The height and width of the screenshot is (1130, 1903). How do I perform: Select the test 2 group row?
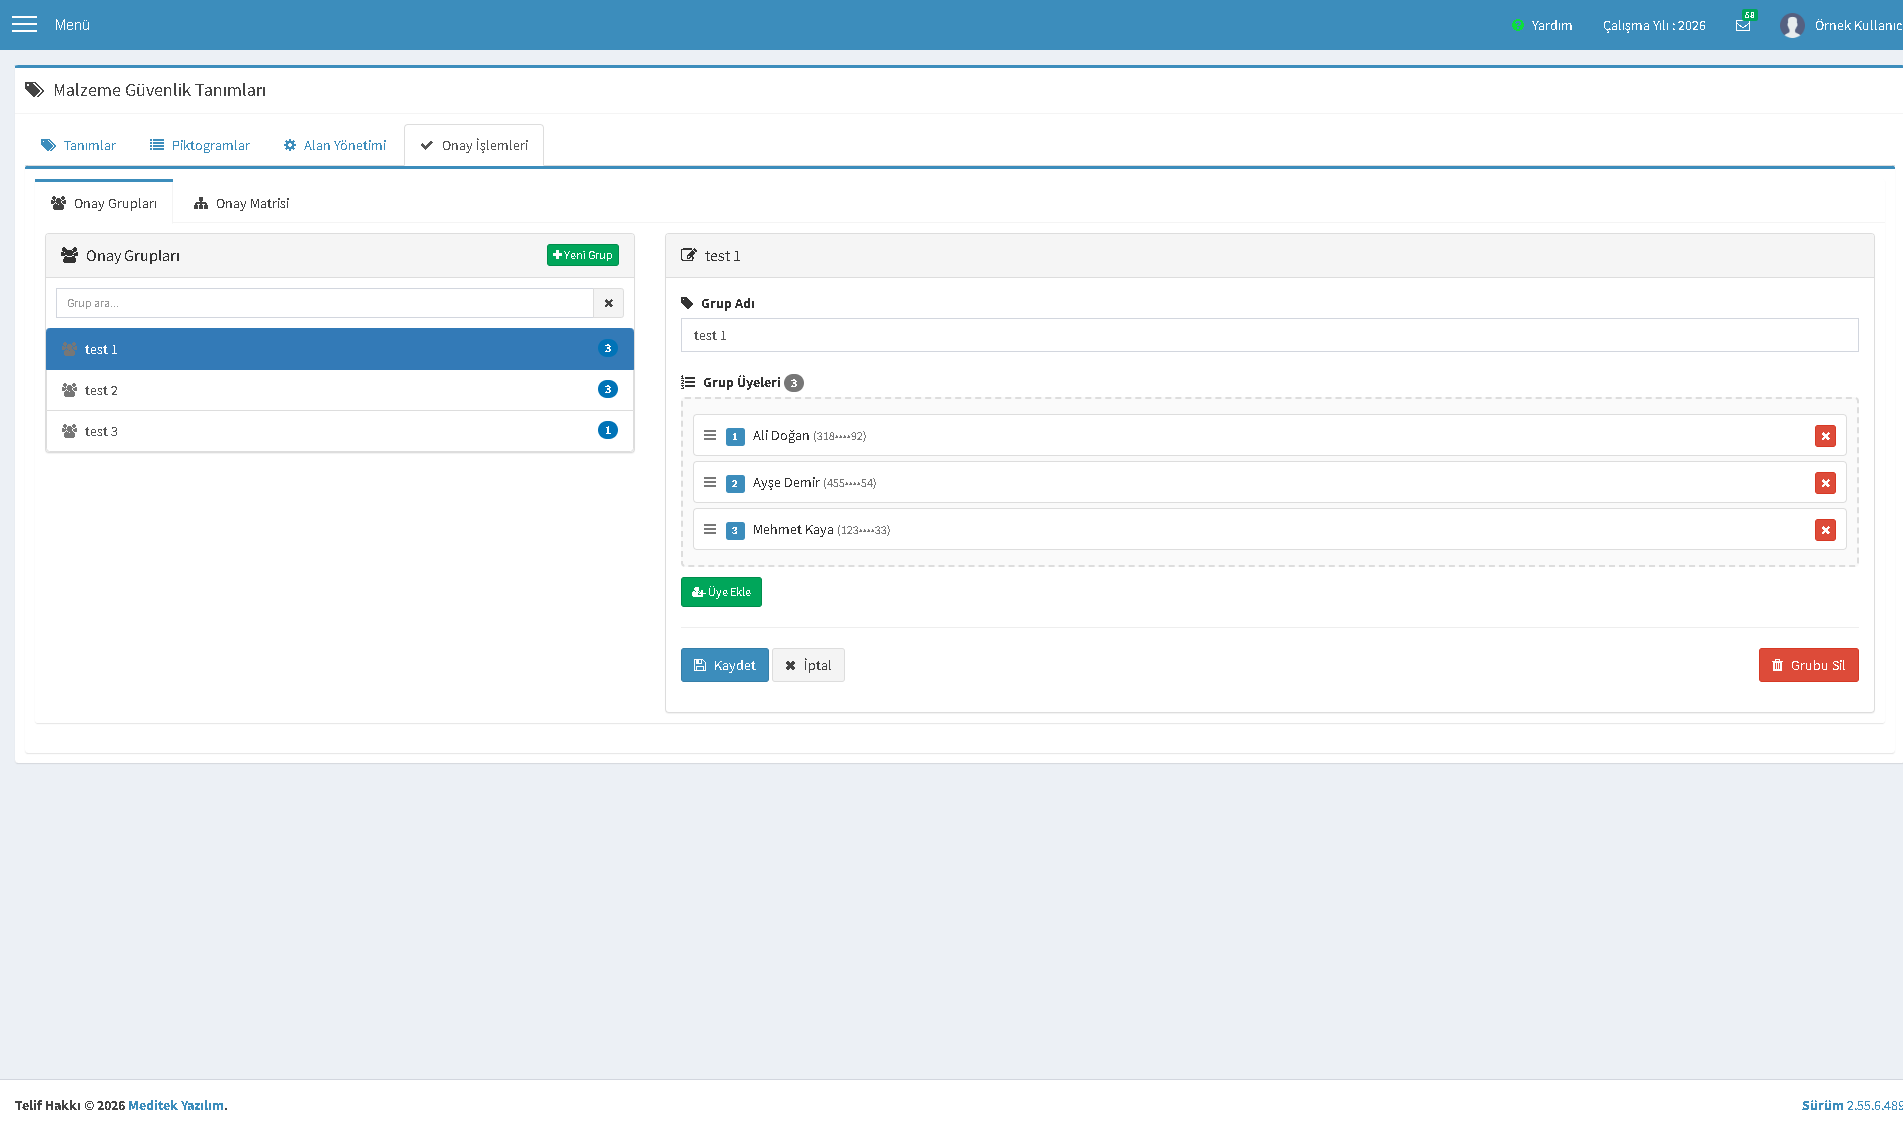coord(340,390)
